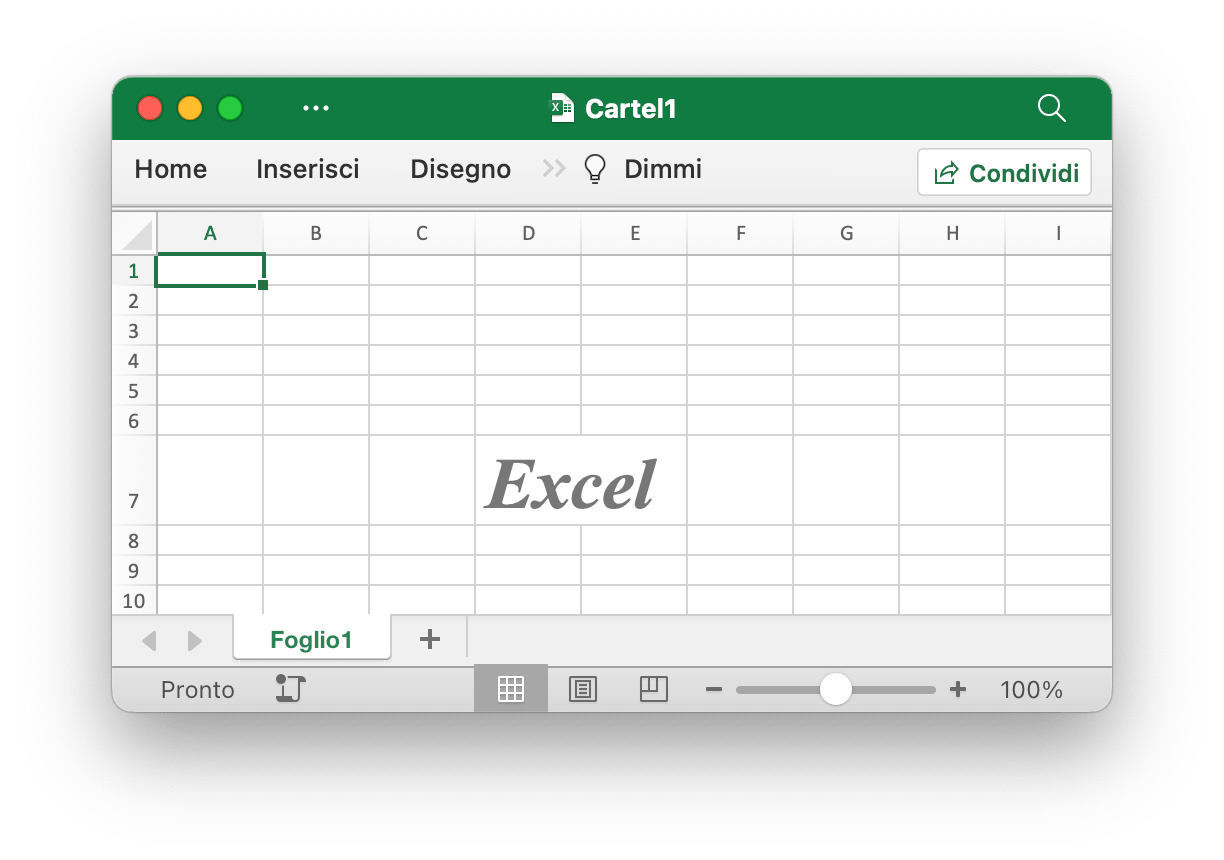Zoom in with the plus button
Viewport: 1224px width, 860px height.
pos(958,689)
